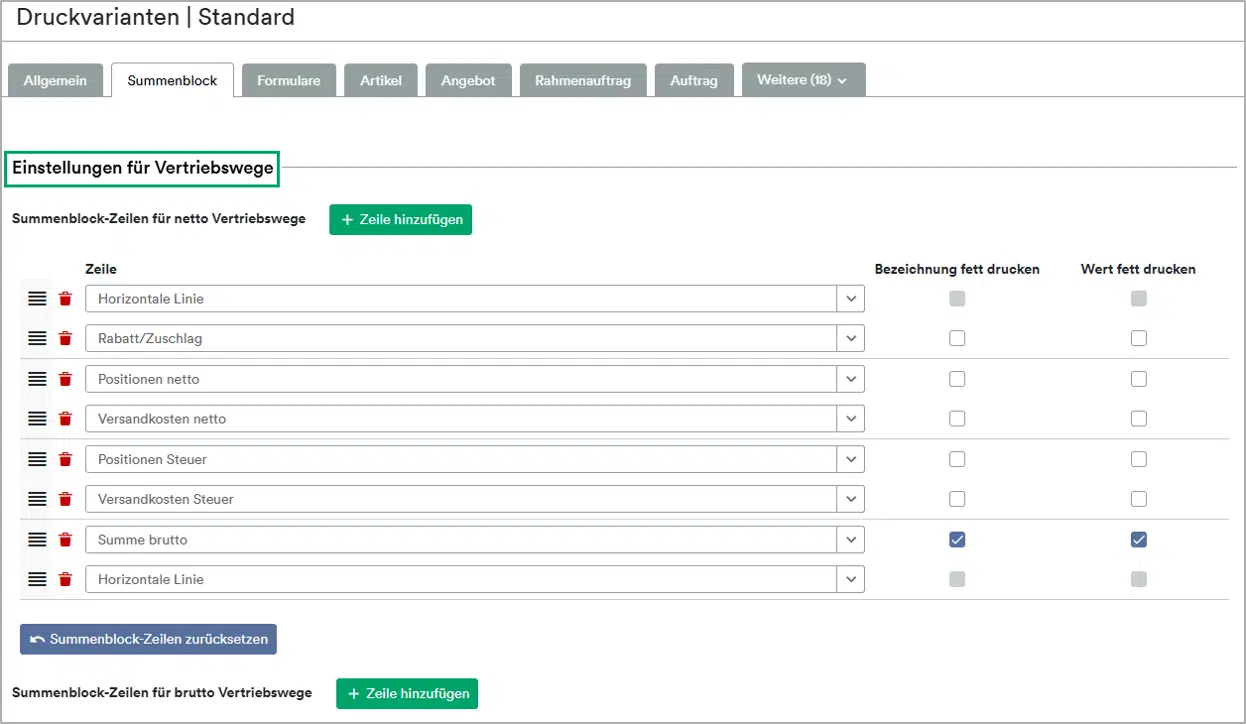Delete the last Horizontale Linie row

[x=65, y=579]
